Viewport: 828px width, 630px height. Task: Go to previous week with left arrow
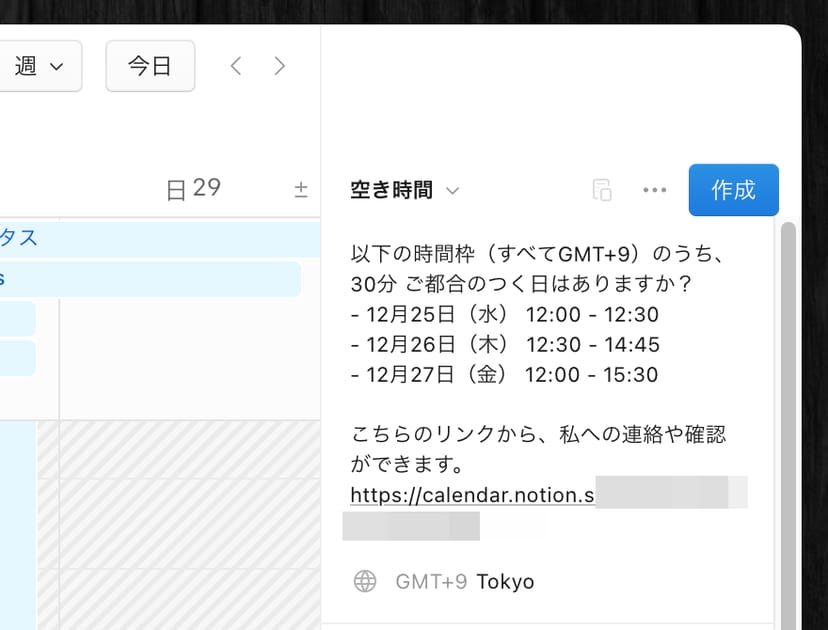[x=236, y=66]
